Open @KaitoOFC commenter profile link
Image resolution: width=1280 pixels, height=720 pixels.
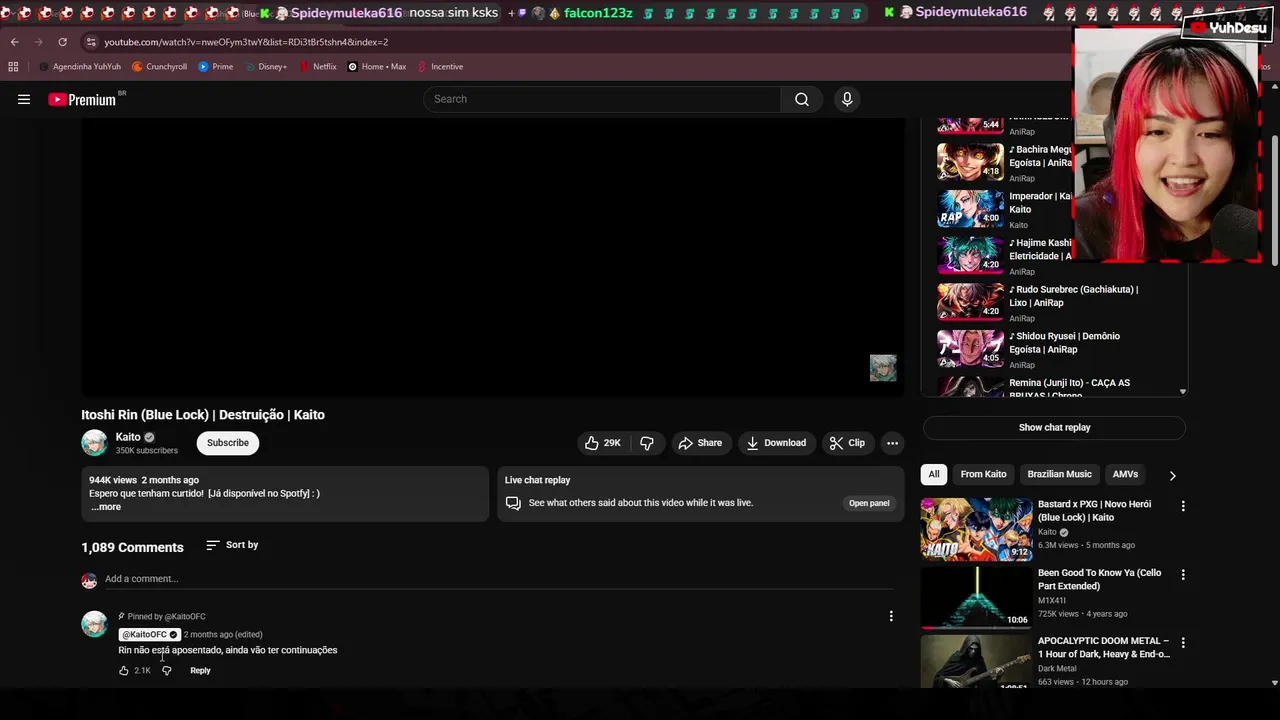point(149,634)
